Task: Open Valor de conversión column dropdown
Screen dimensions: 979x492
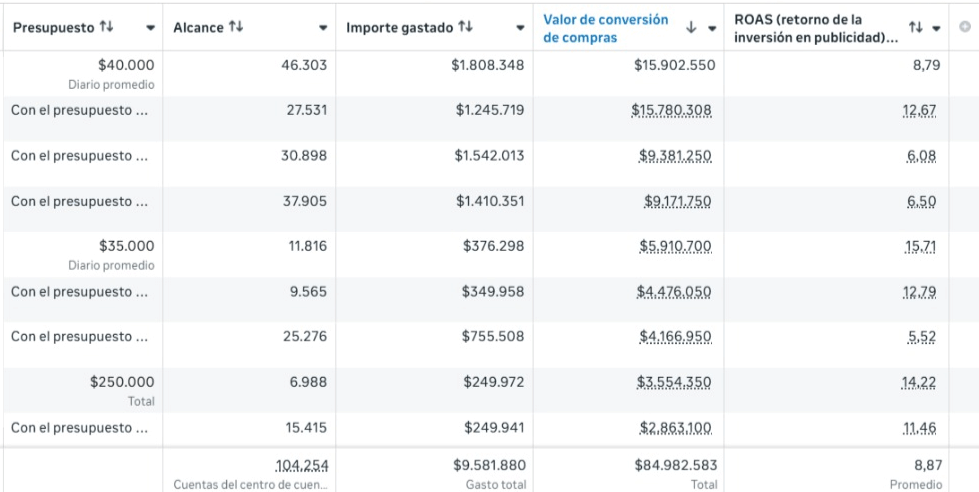Action: (x=712, y=28)
